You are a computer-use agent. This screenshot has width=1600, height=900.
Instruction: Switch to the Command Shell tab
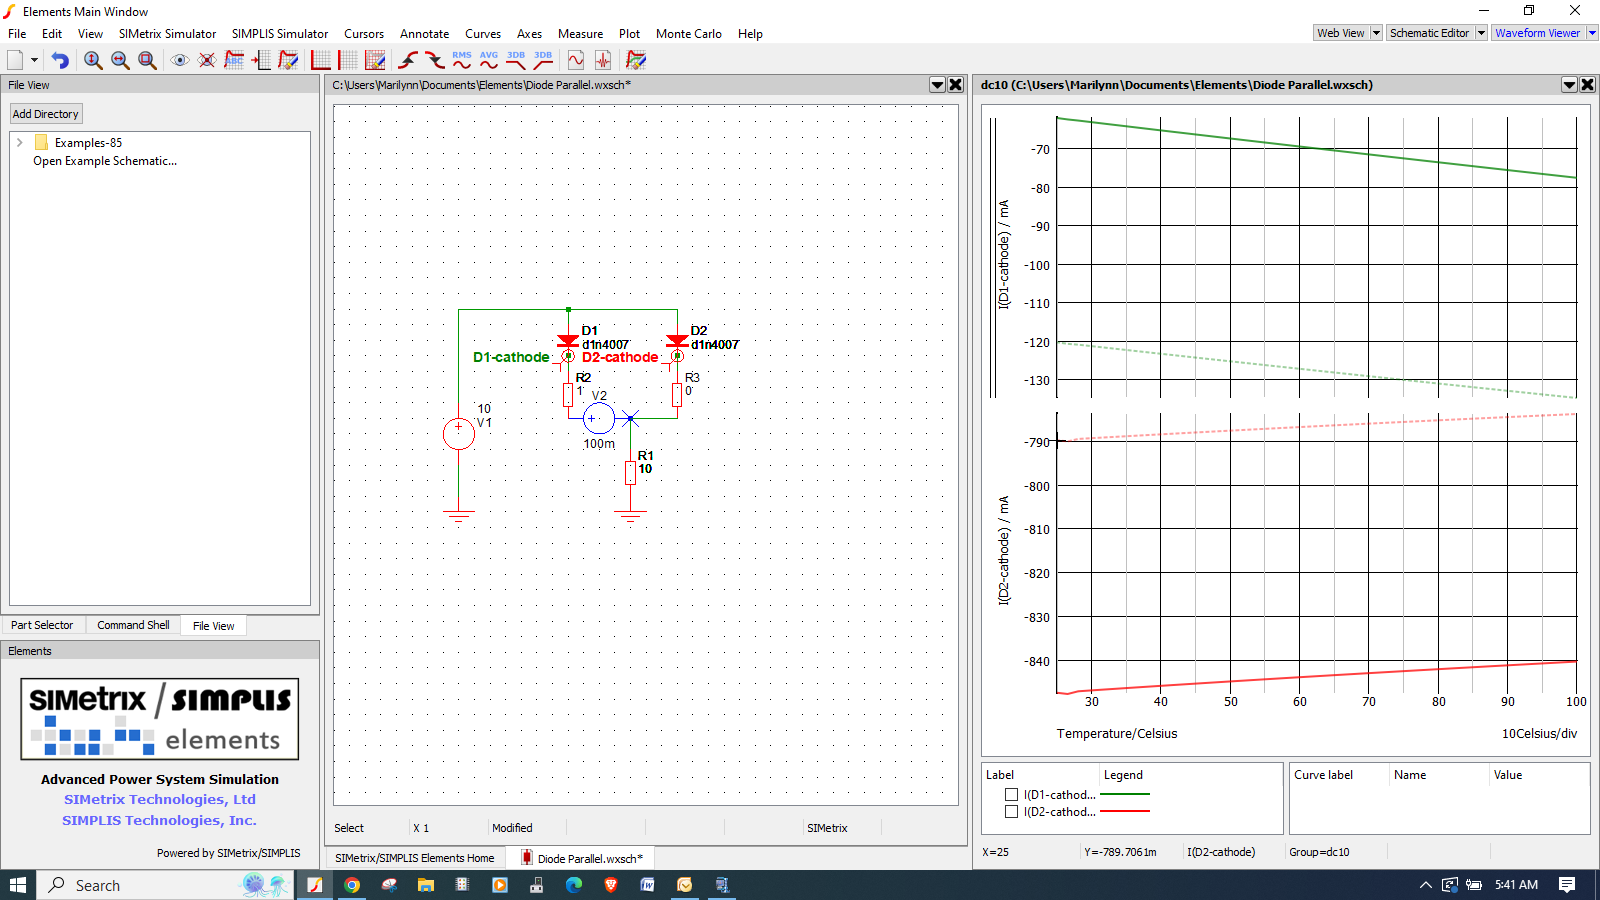coord(133,625)
